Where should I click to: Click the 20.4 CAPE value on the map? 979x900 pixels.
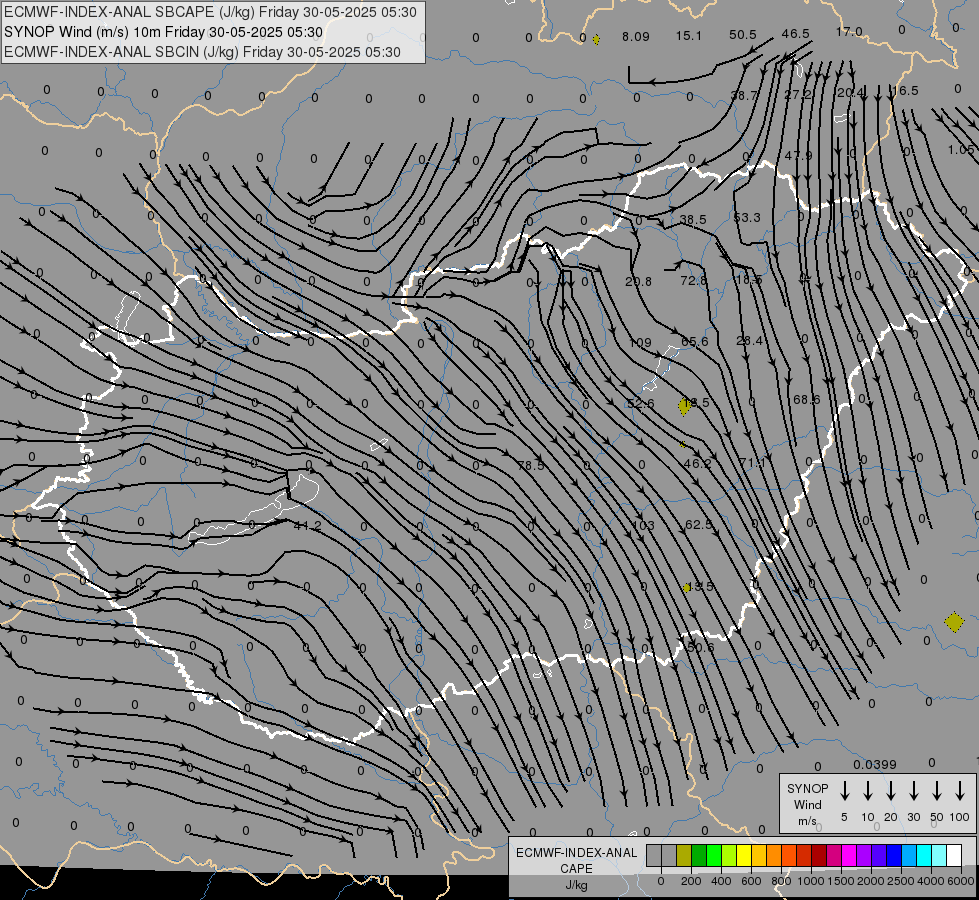pyautogui.click(x=851, y=92)
